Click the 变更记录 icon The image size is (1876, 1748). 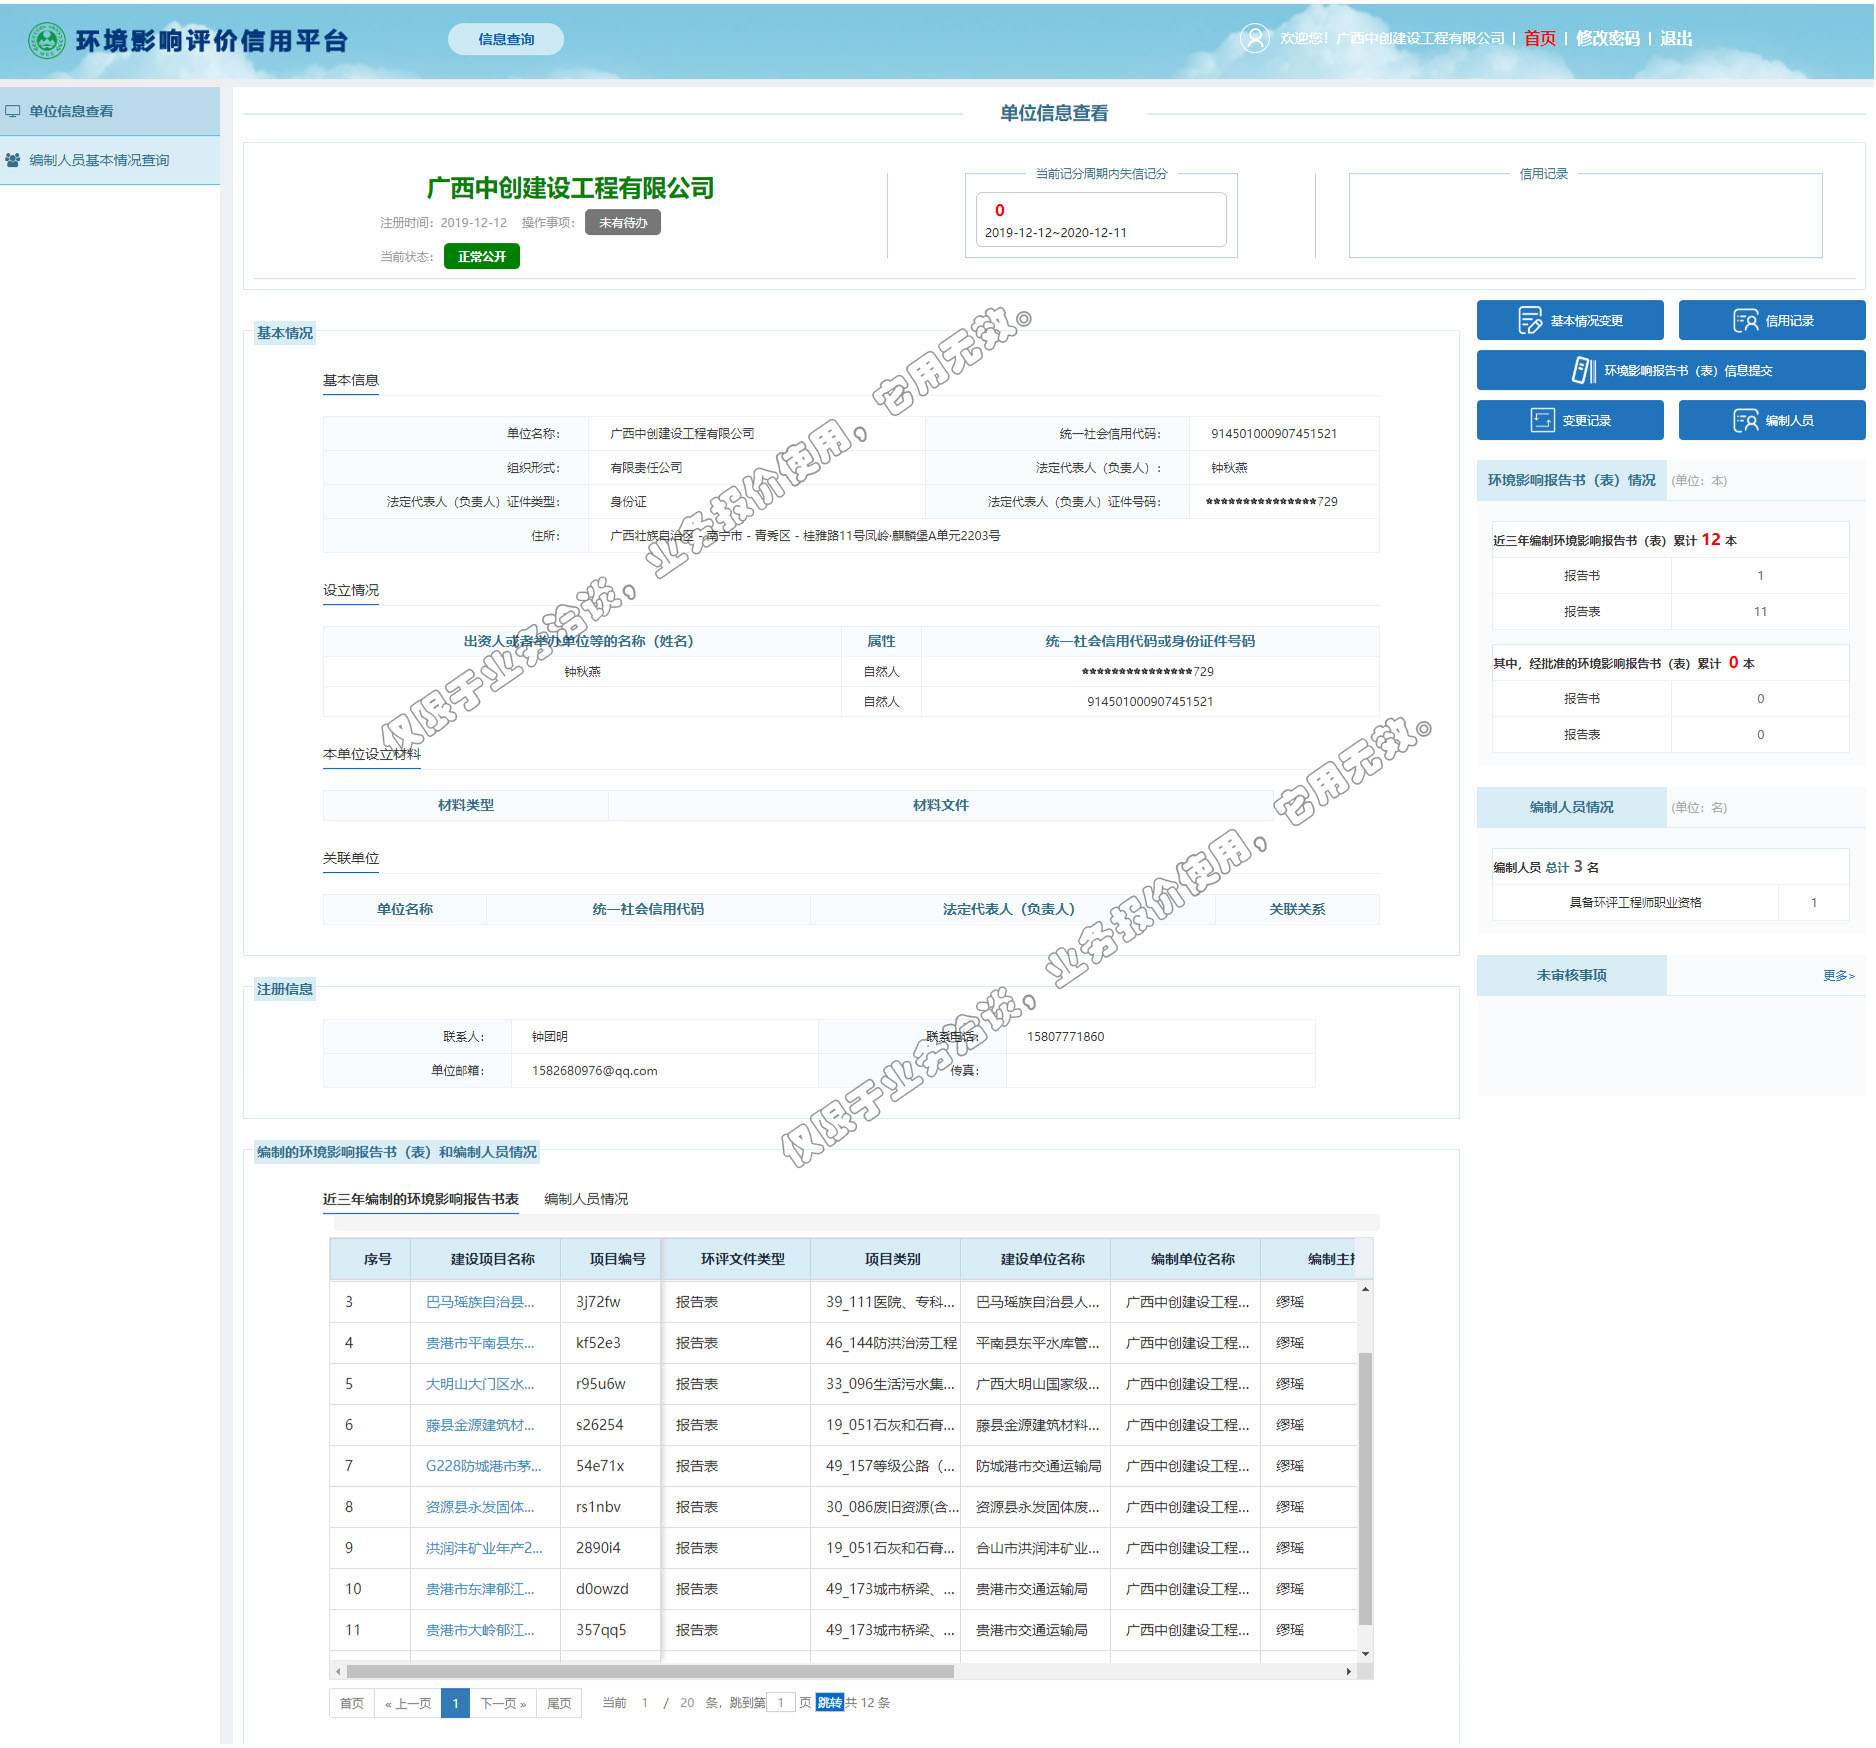tap(1542, 420)
